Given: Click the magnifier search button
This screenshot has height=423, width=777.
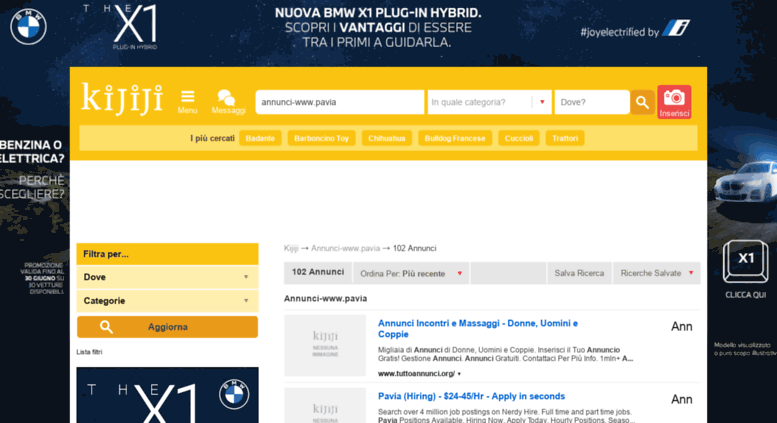Looking at the screenshot, I should 642,102.
